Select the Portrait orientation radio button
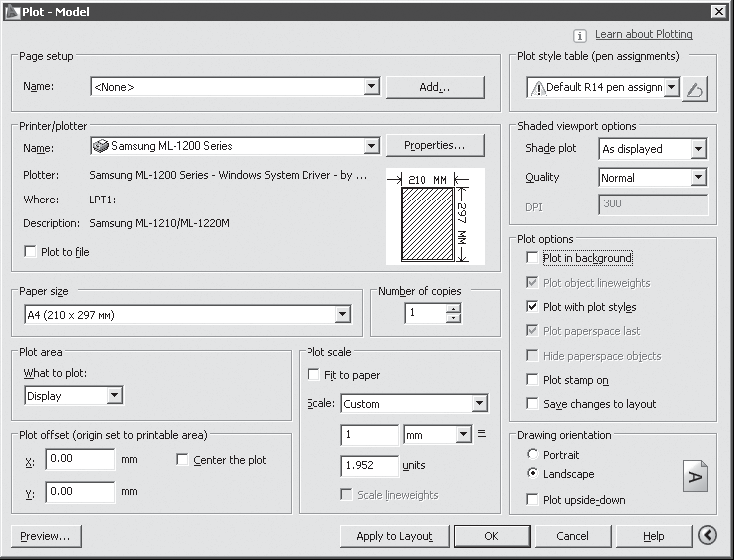This screenshot has width=734, height=560. [x=531, y=455]
